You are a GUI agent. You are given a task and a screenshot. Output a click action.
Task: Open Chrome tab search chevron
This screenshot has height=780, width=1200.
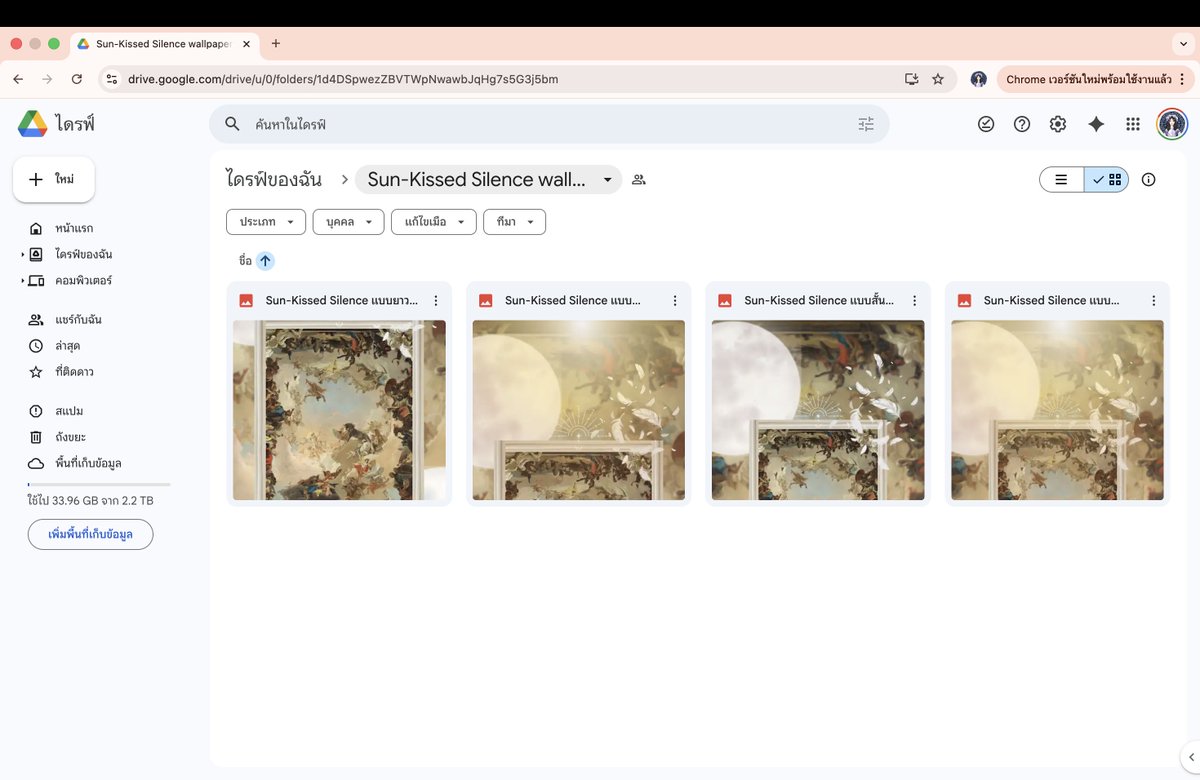coord(1184,44)
